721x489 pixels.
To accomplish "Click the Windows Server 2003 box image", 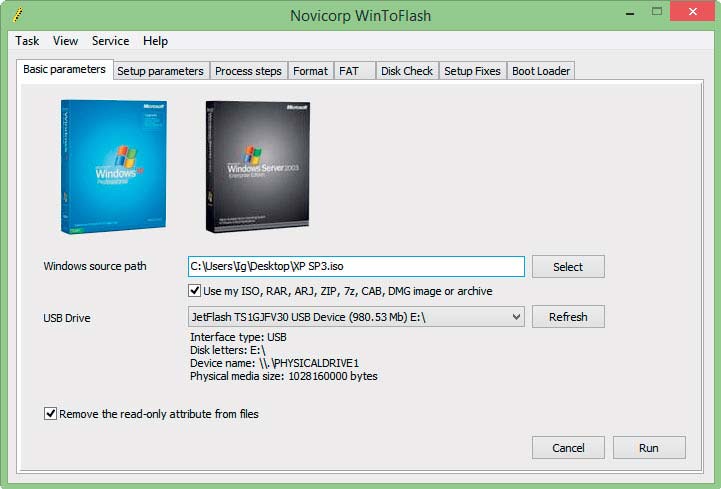I will click(x=258, y=167).
